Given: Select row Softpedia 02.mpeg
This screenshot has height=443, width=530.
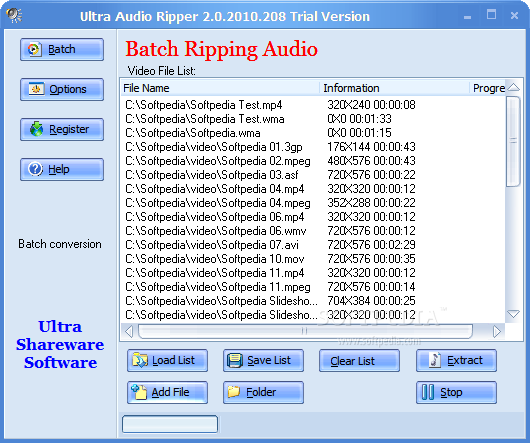Looking at the screenshot, I should click(313, 161).
